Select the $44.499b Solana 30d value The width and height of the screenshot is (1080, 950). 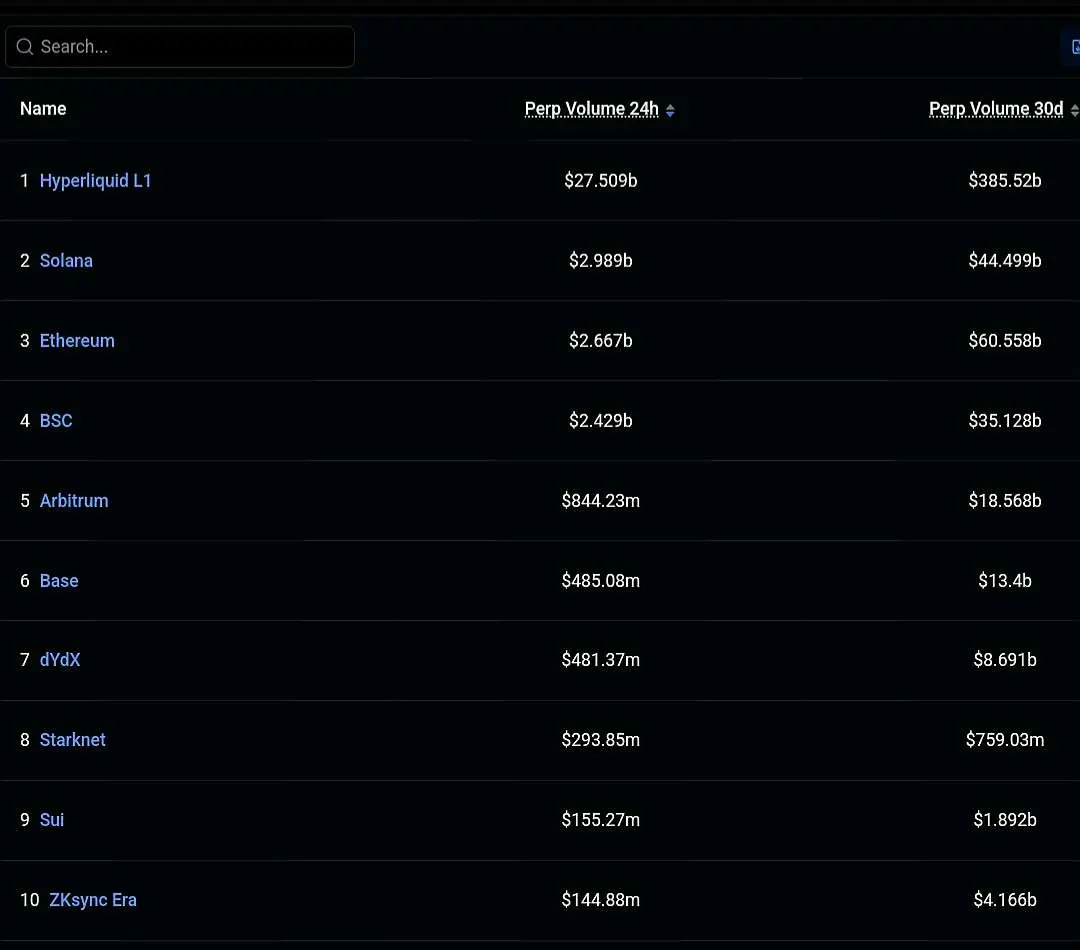1005,260
